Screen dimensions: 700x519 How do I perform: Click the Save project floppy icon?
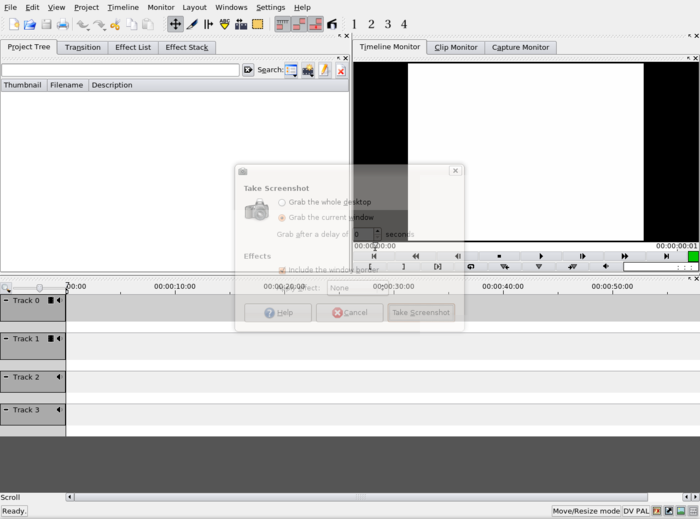(x=46, y=24)
